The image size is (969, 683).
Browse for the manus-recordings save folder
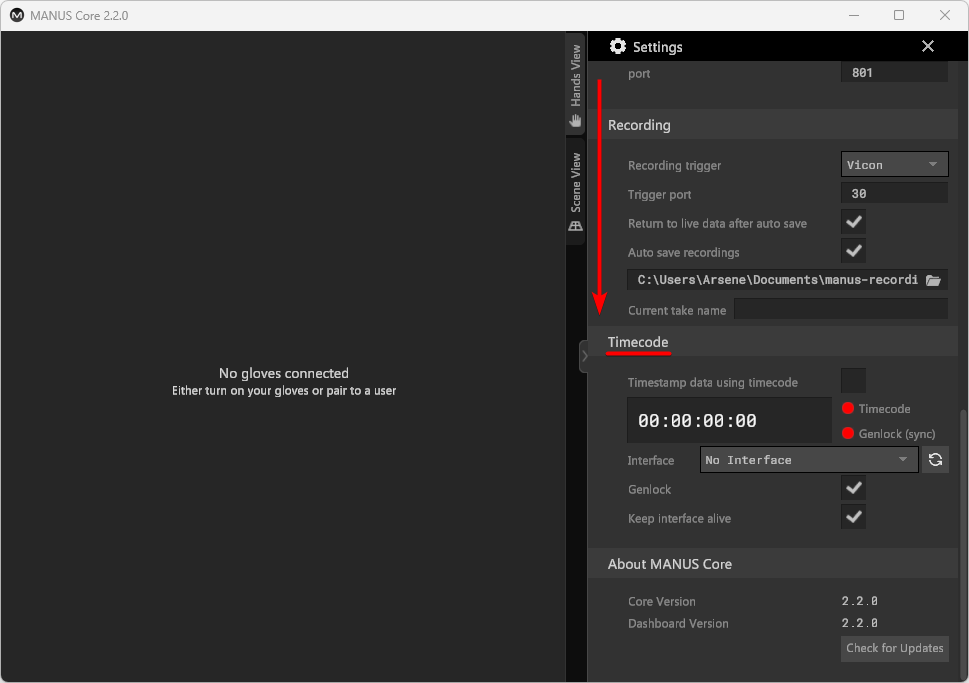932,280
